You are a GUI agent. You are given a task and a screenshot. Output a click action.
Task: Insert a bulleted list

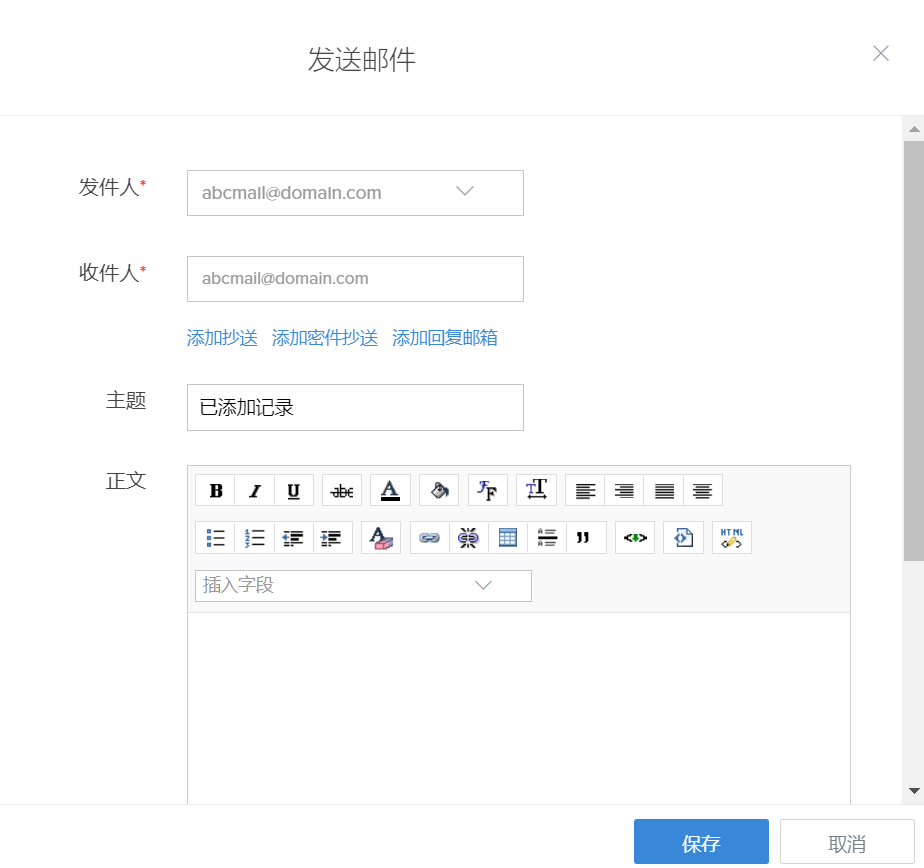click(215, 538)
